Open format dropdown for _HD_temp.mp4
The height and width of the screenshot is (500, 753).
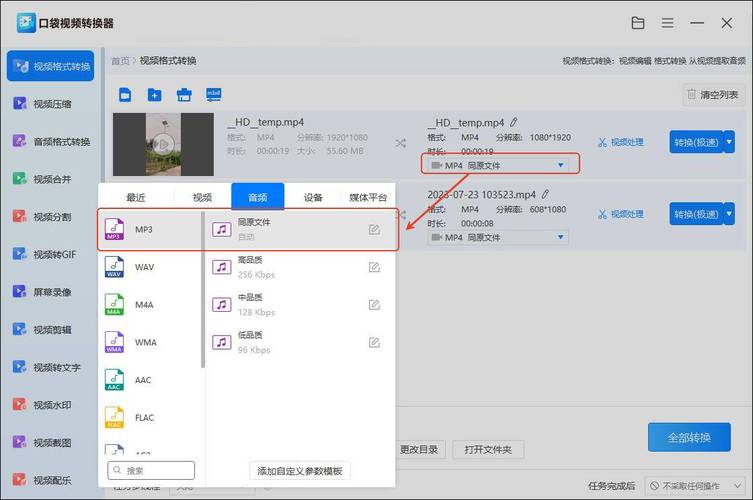pos(498,165)
